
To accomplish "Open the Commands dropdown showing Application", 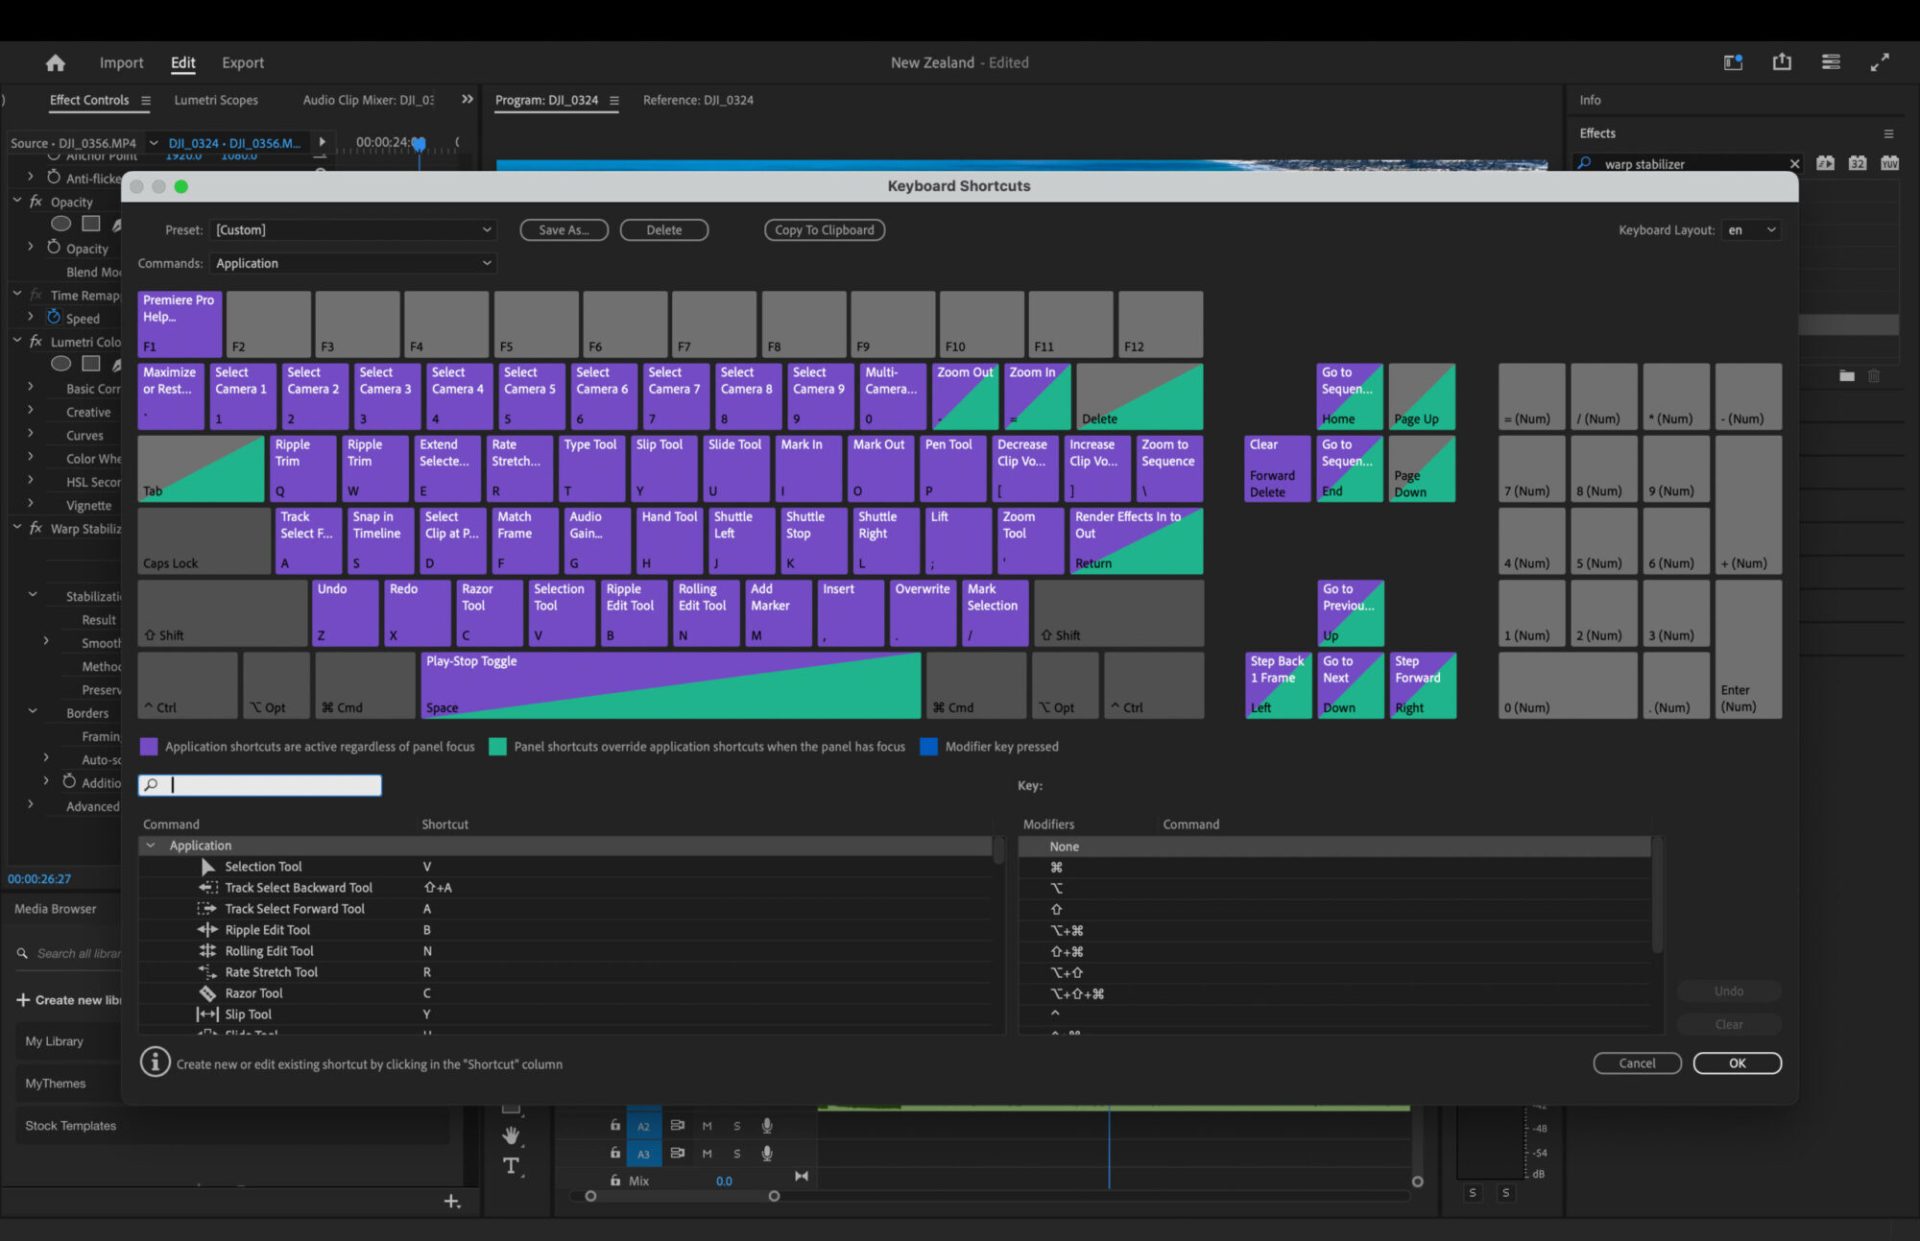I will pos(354,263).
